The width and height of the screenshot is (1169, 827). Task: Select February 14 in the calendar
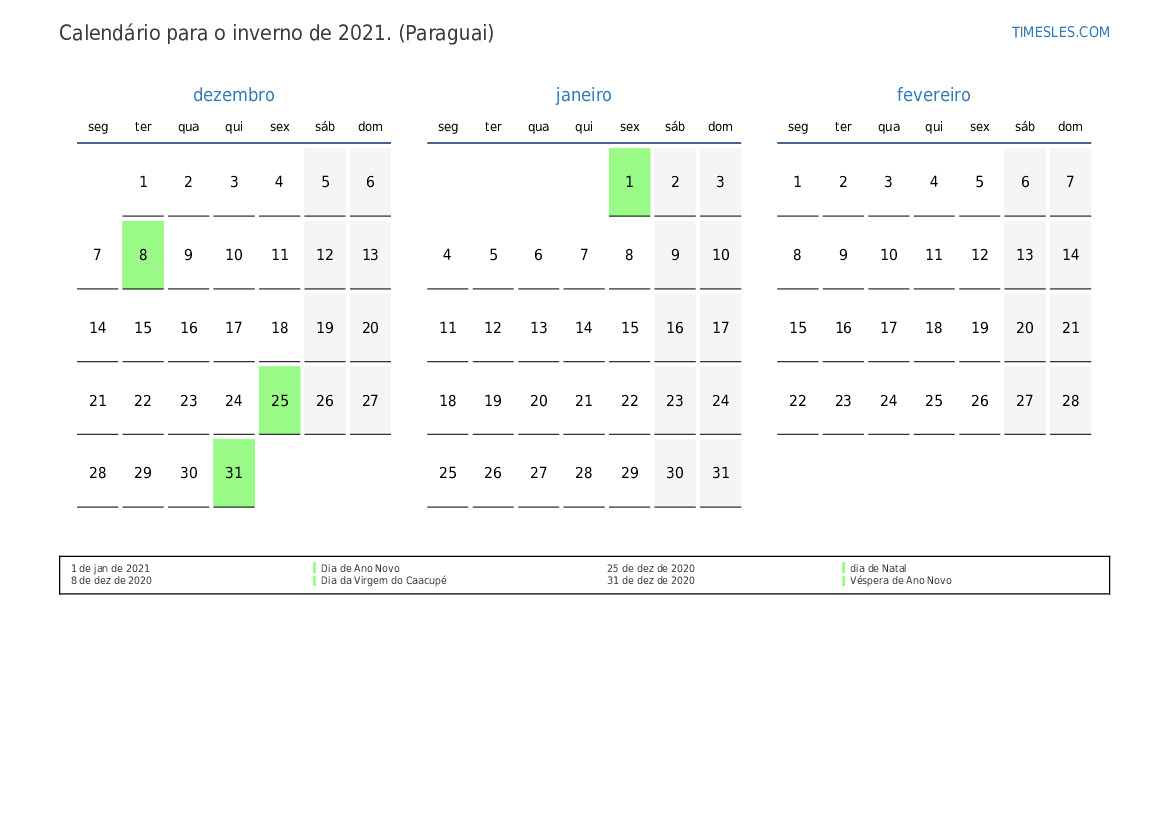1070,255
